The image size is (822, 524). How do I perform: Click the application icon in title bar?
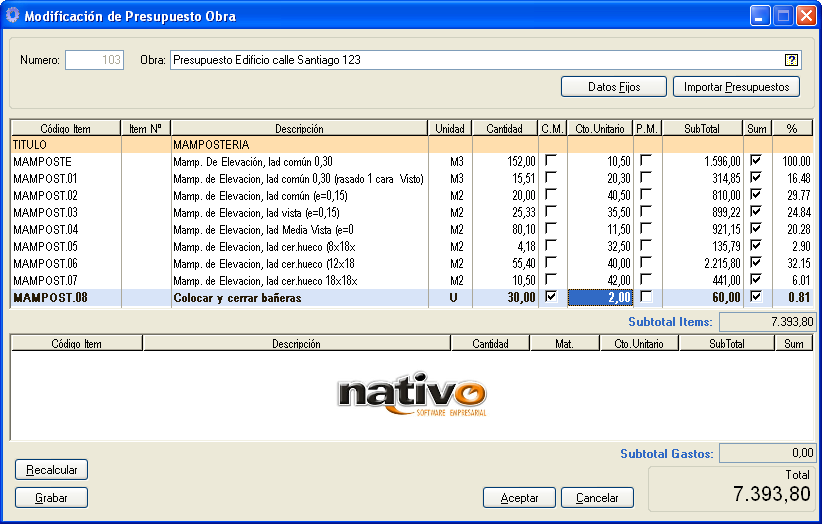(x=12, y=15)
